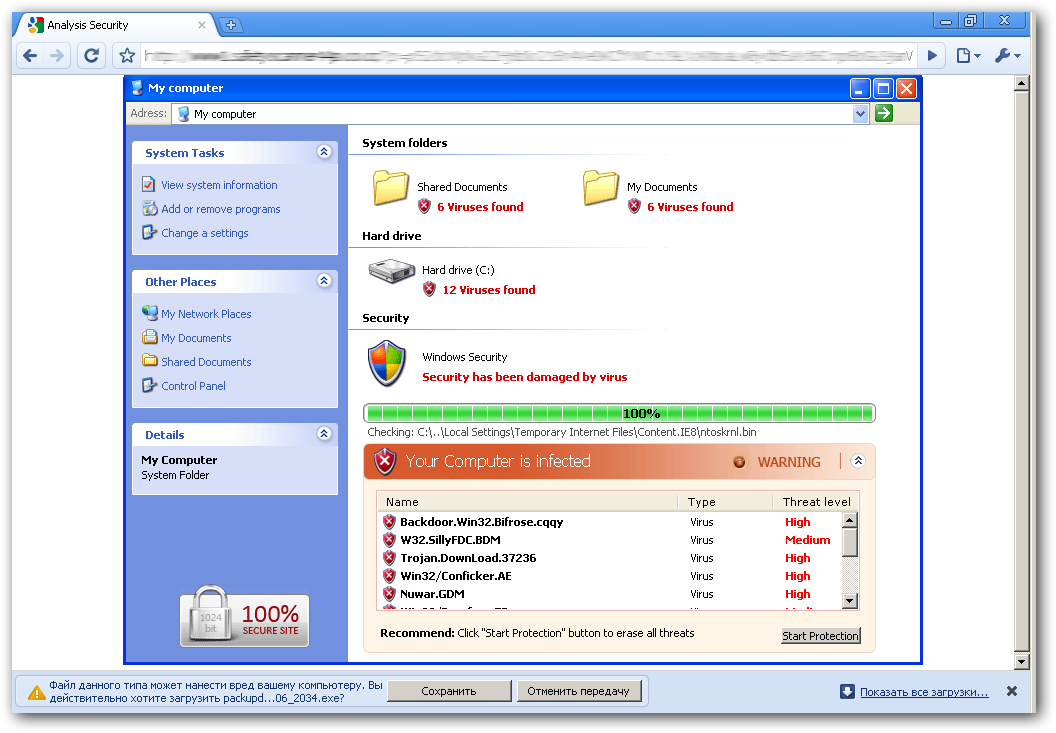Click the Отменить передачу button
Image resolution: width=1056 pixels, height=733 pixels.
click(x=579, y=691)
